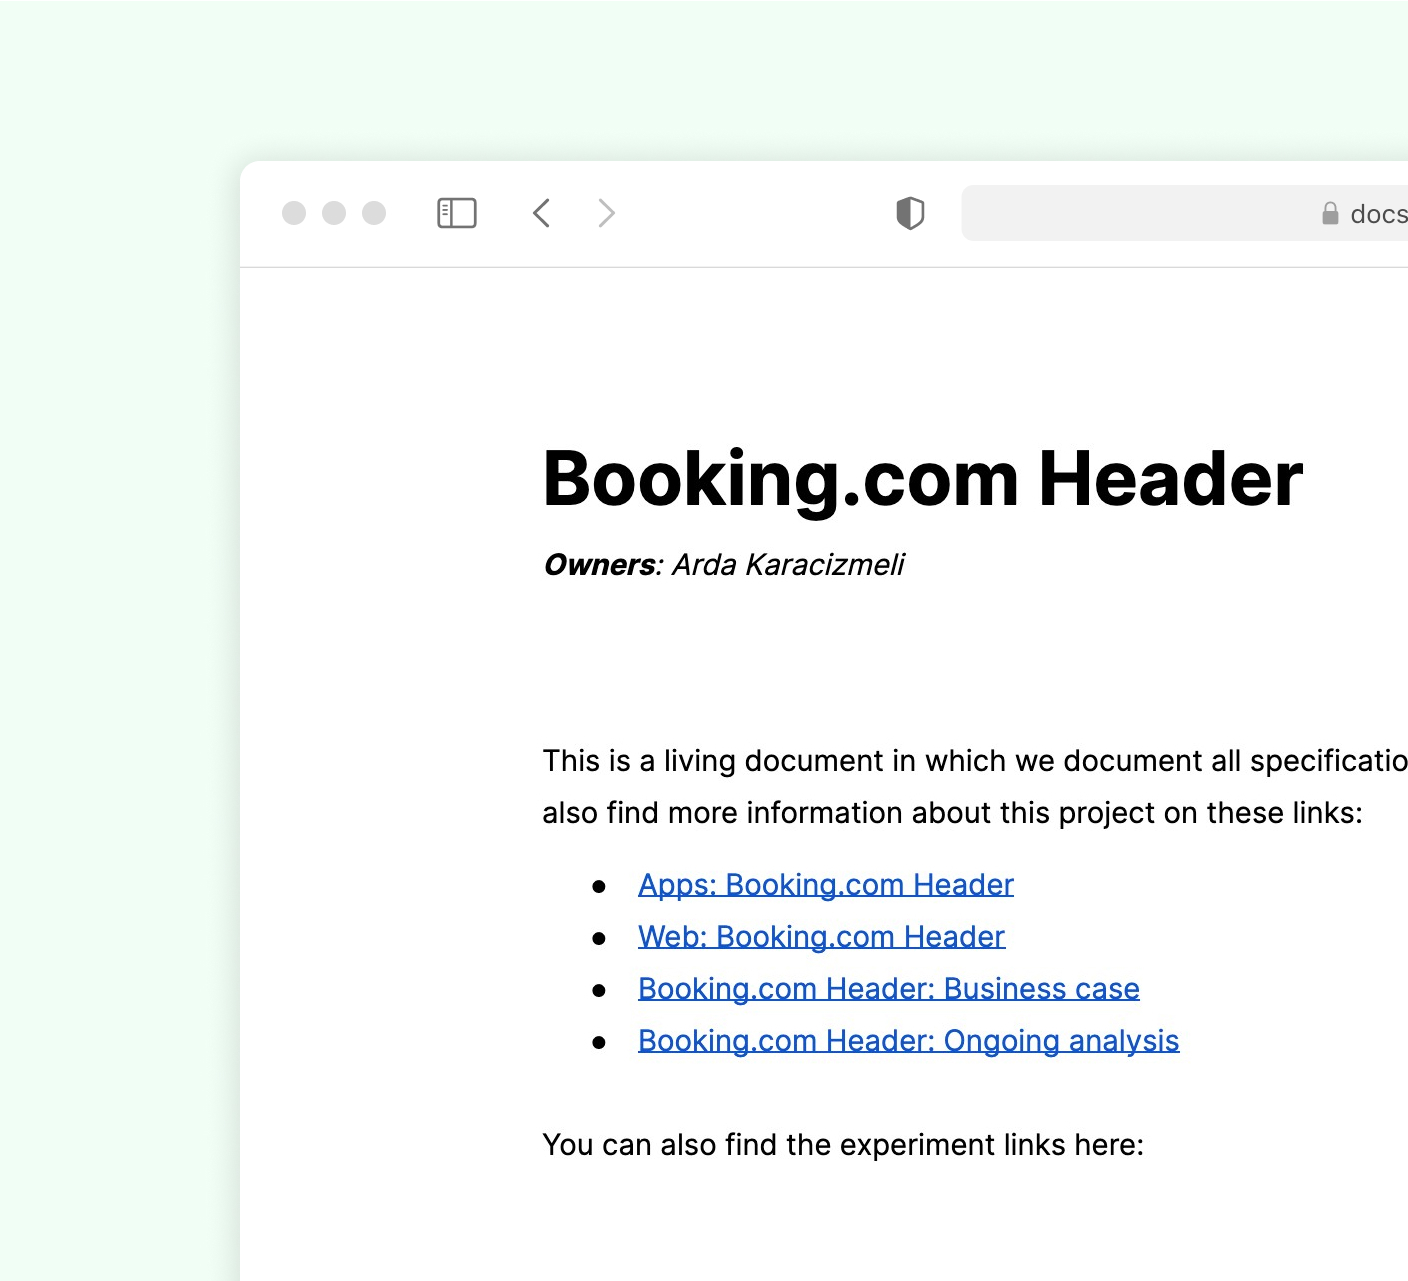Open the Apps: Booking.com Header link
Image resolution: width=1408 pixels, height=1281 pixels.
point(826,885)
